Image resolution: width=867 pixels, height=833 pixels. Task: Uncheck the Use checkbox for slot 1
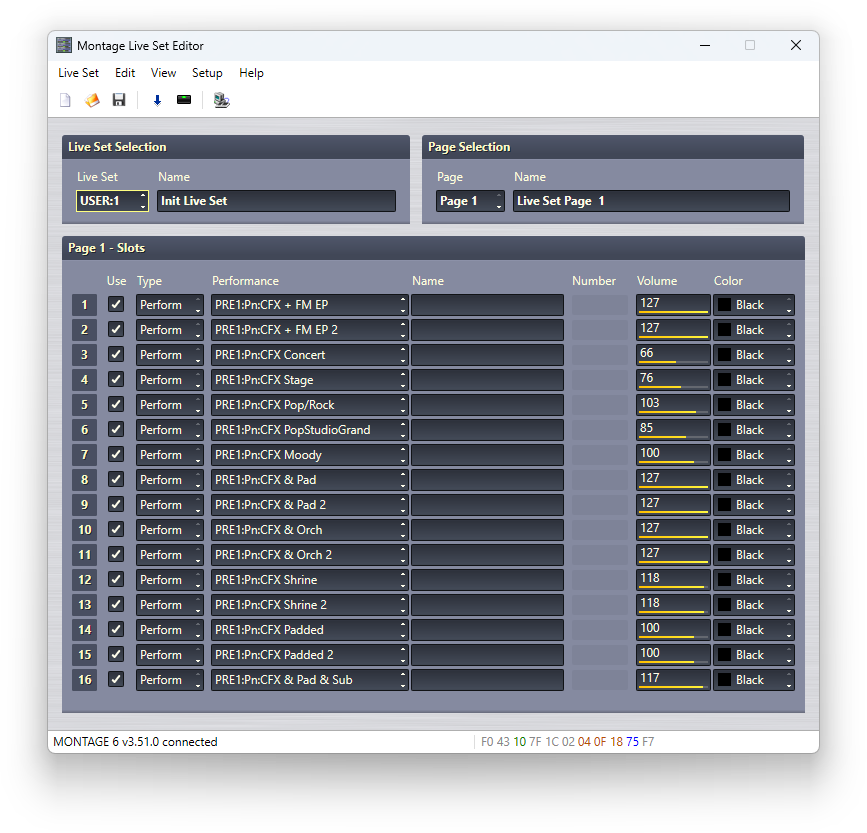pyautogui.click(x=116, y=304)
